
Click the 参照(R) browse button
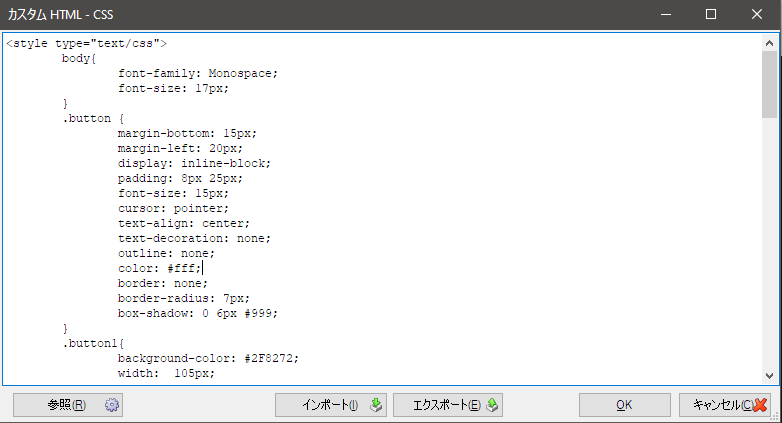[x=68, y=405]
